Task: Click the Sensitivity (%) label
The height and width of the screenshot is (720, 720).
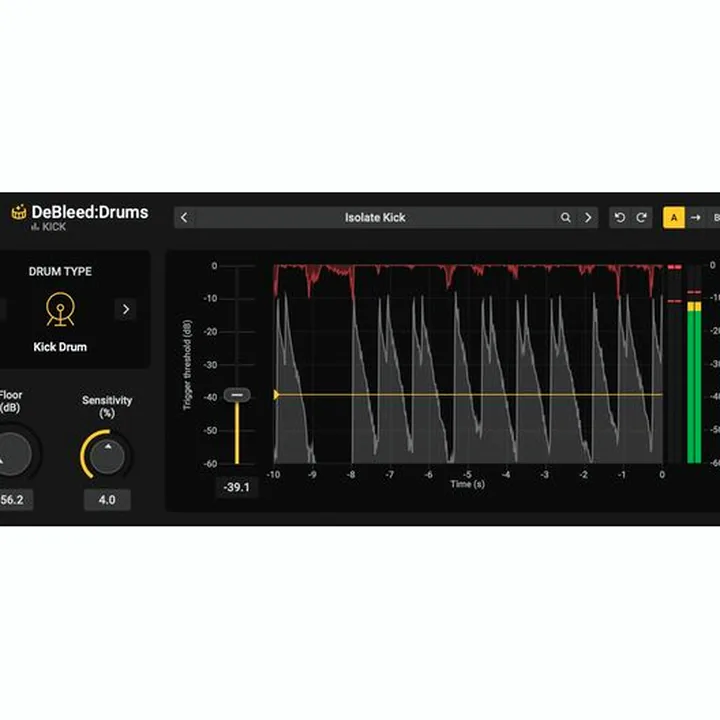Action: pyautogui.click(x=107, y=406)
